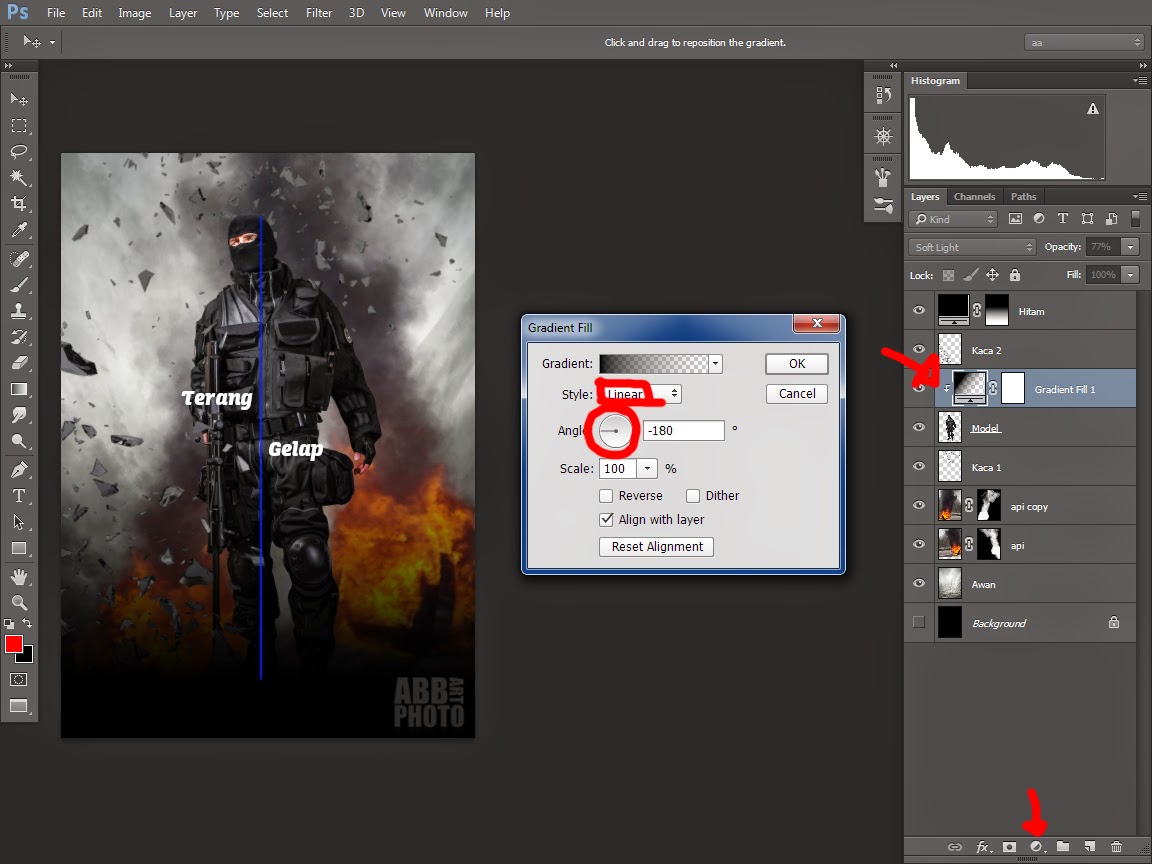Select the Lasso tool
1152x864 pixels.
19,152
